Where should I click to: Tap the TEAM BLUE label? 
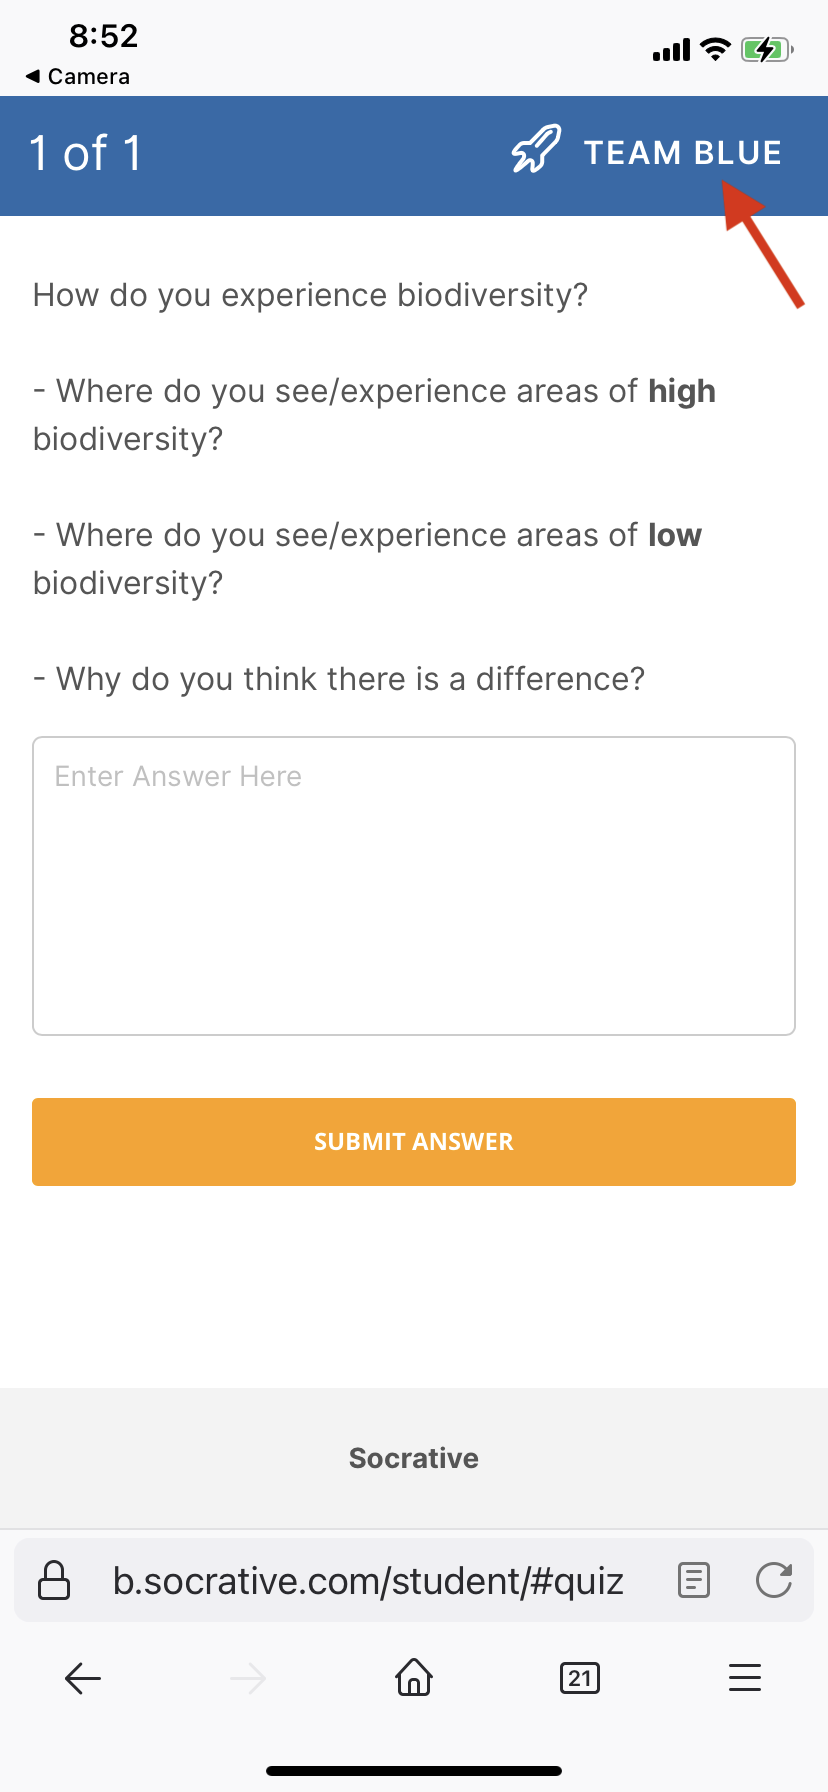[x=682, y=153]
